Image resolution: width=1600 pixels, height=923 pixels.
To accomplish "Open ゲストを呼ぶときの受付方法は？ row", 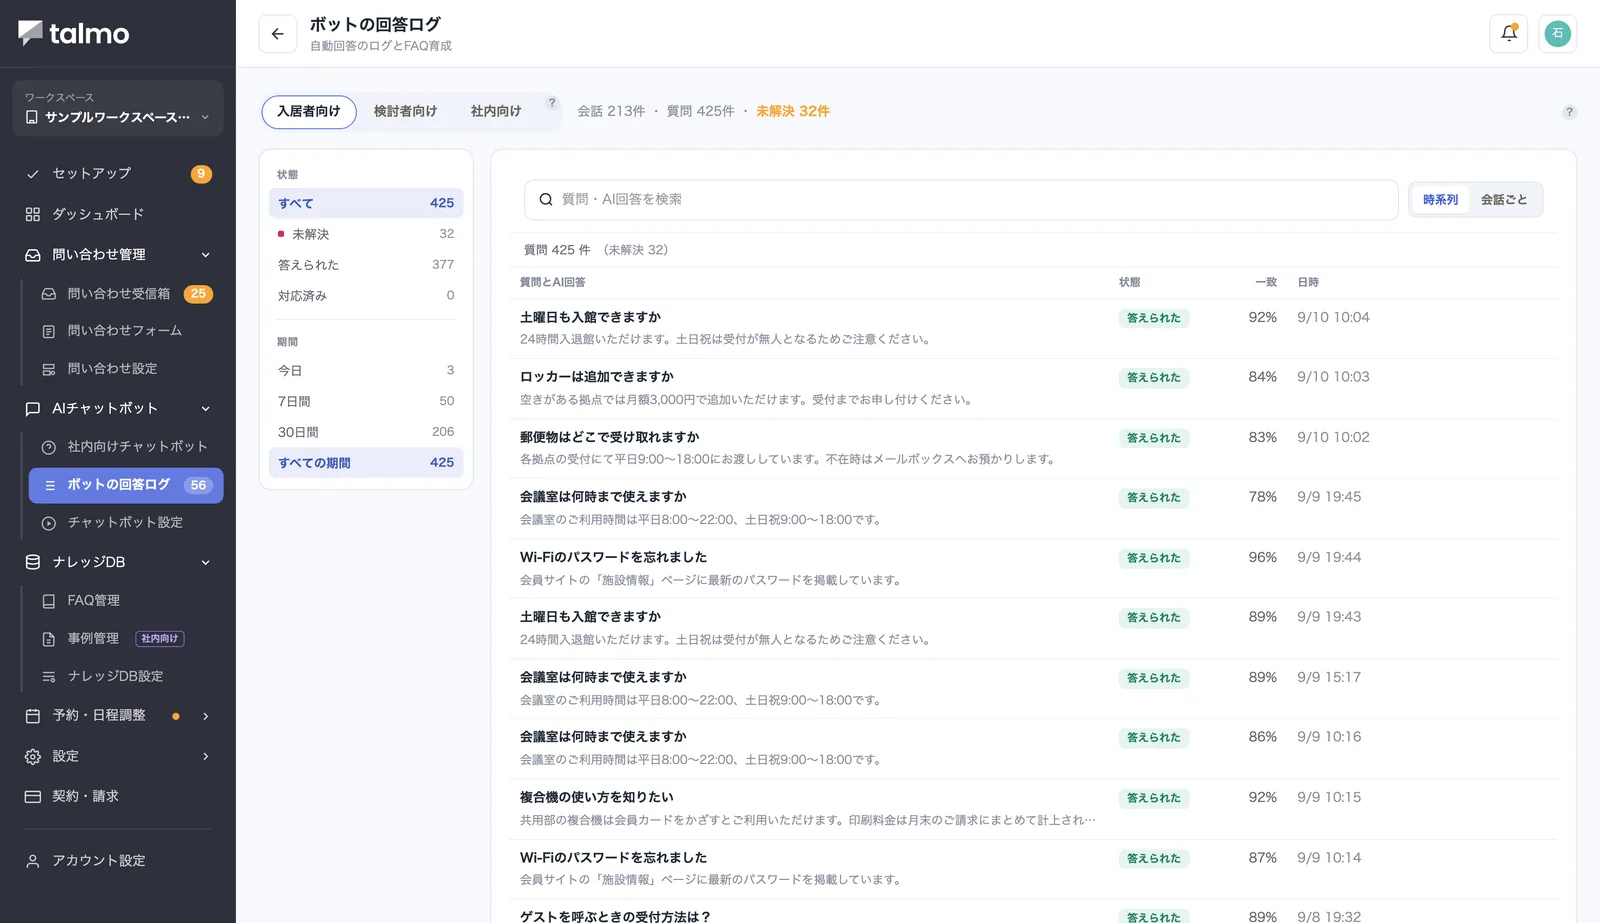I will coord(1032,912).
